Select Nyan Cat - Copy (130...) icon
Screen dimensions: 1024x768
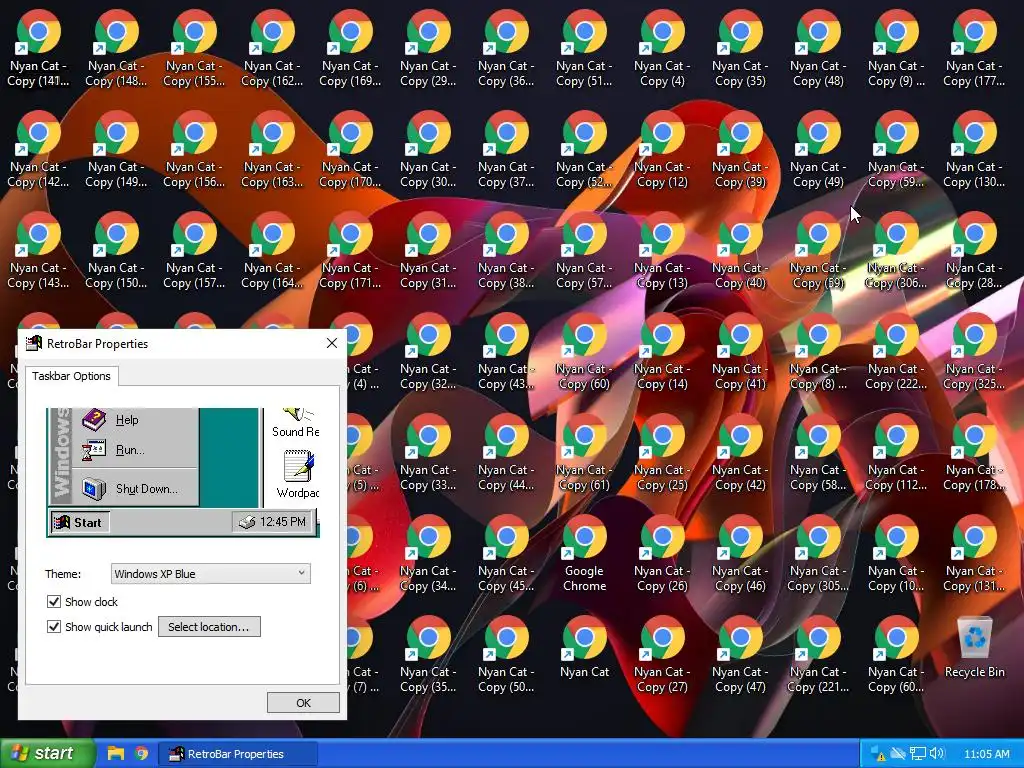tap(974, 150)
